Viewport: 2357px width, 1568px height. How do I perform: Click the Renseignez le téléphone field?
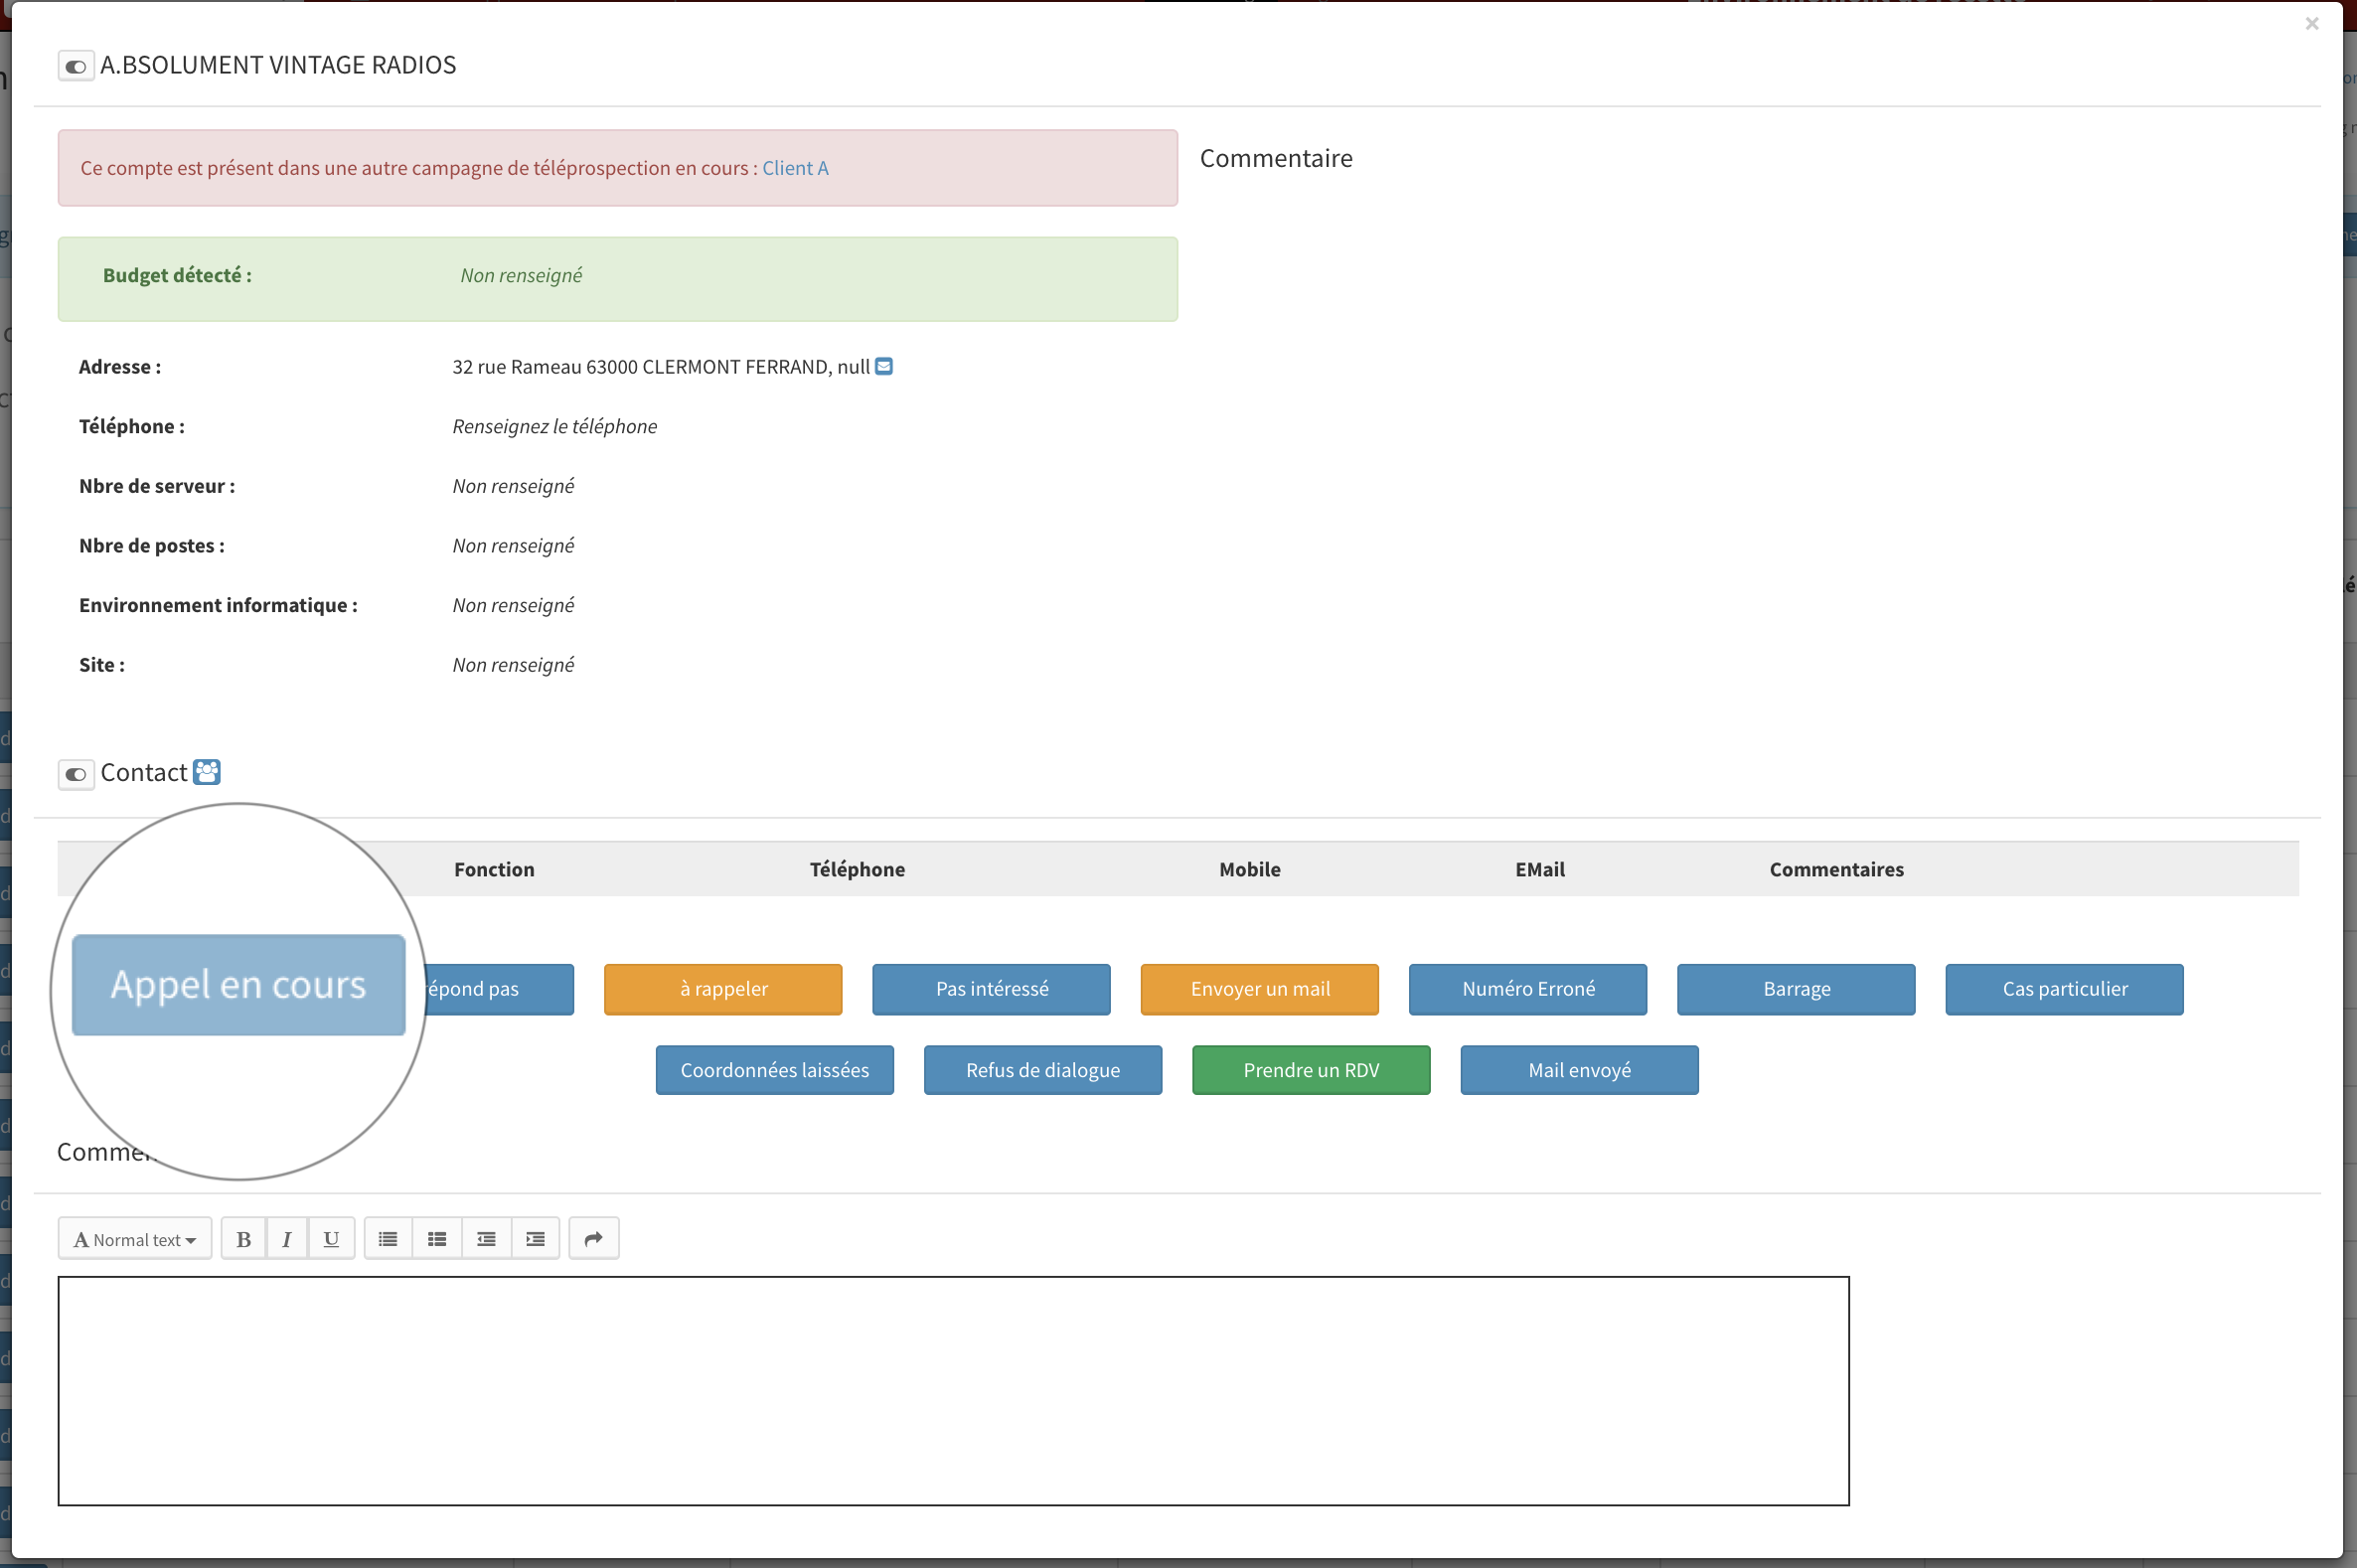coord(554,426)
